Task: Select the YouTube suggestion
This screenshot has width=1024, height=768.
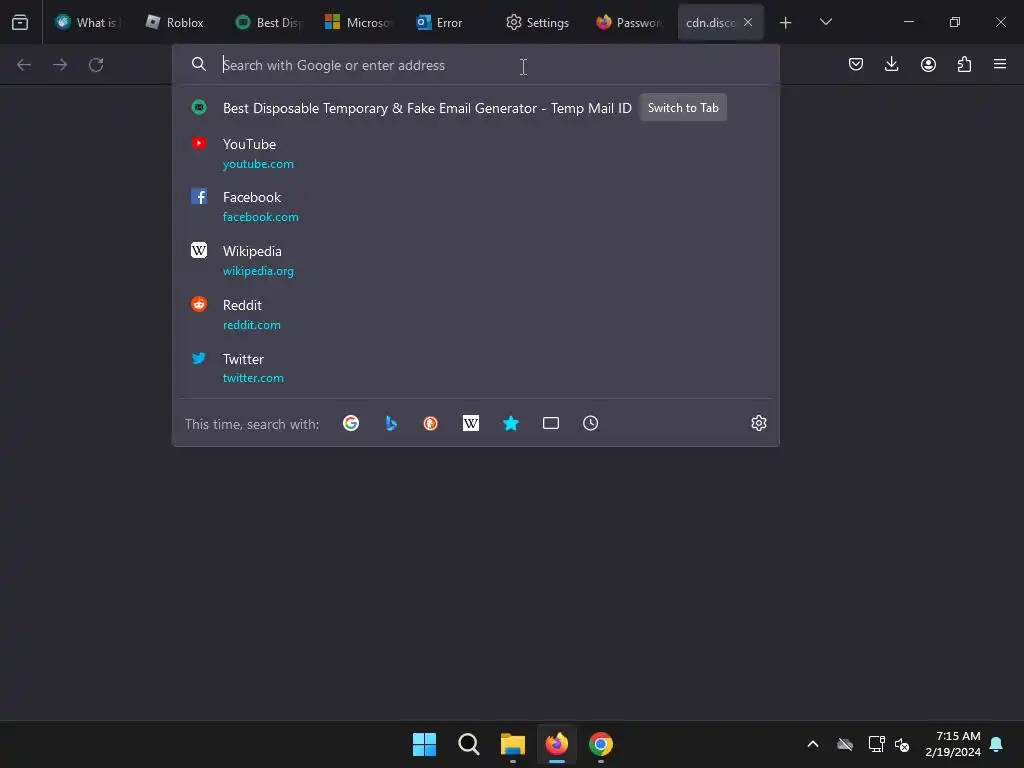Action: pos(475,153)
